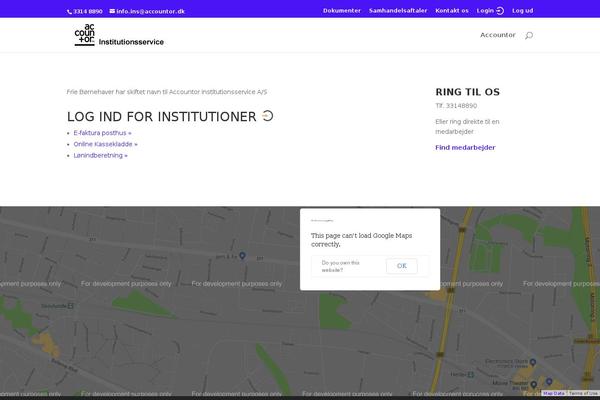Click the envelope icon before info.ins@accountor.dk
The image size is (600, 400).
click(112, 11)
